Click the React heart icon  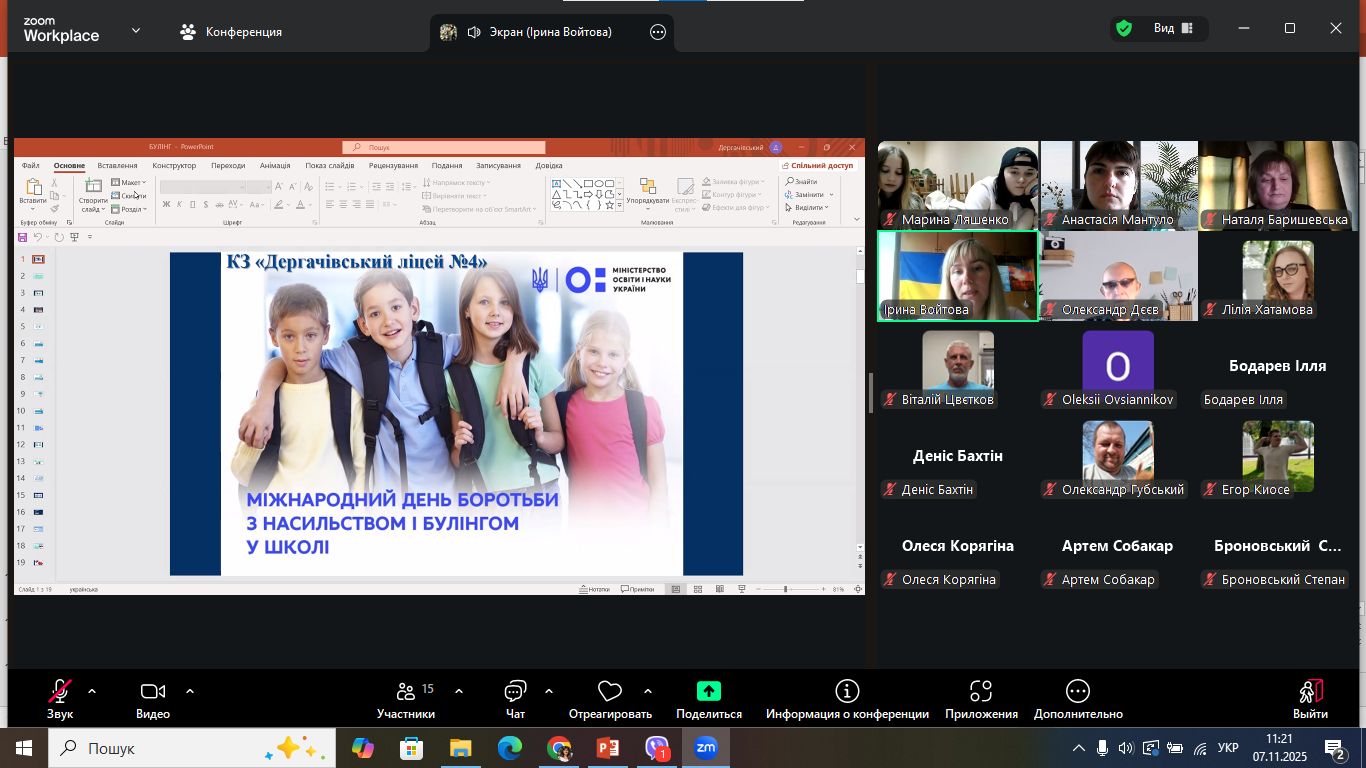609,692
